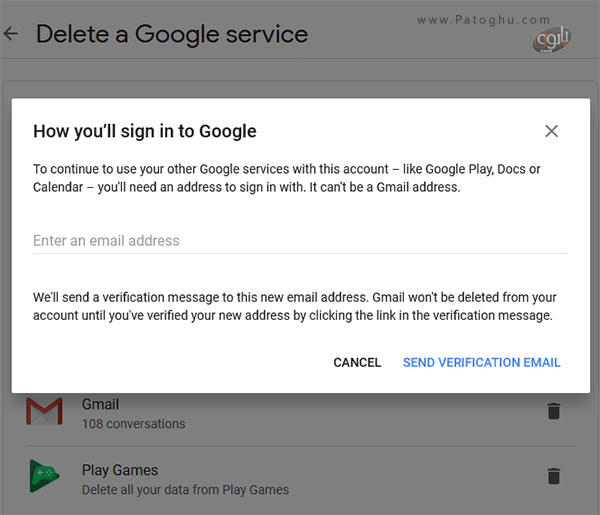Click the 'How you'll sign in to Google' title

pyautogui.click(x=145, y=131)
